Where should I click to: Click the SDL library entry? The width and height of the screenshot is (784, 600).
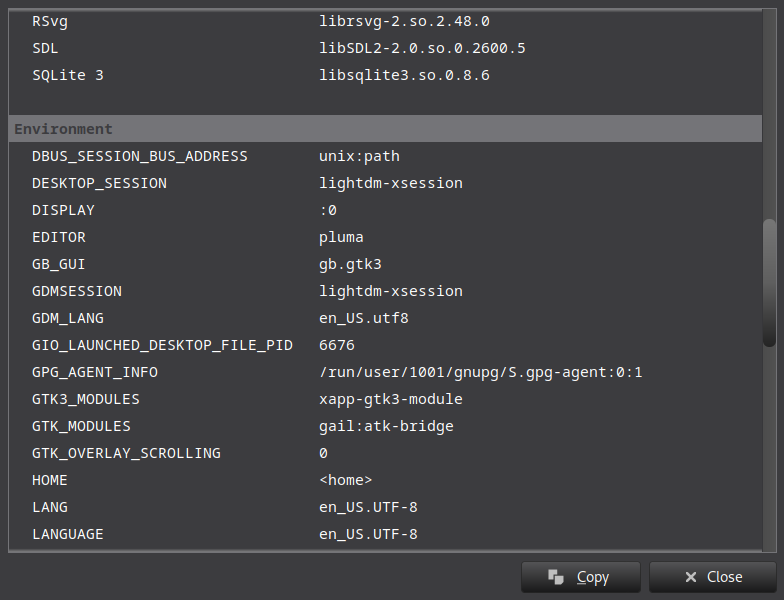tap(47, 48)
